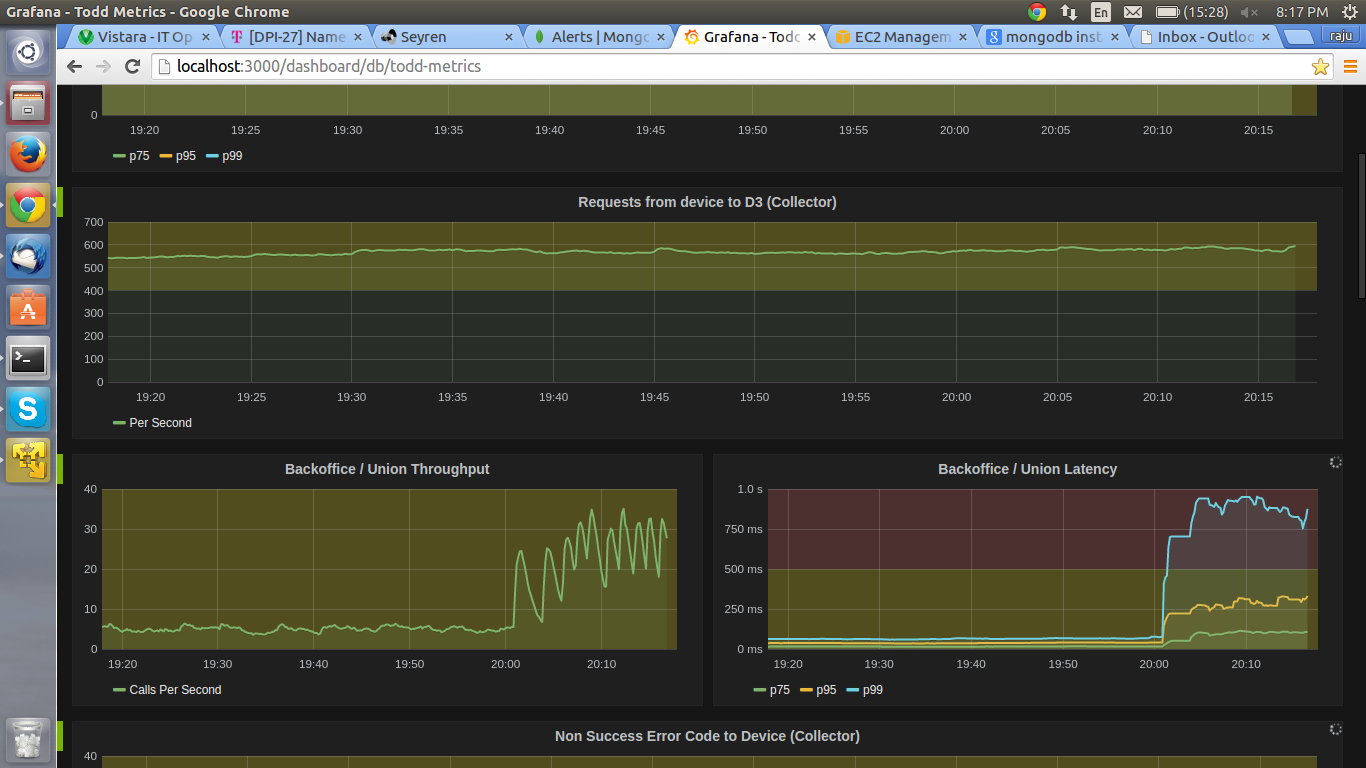Viewport: 1366px width, 768px height.
Task: Click the Per Second legend color swatch
Action: click(x=119, y=423)
